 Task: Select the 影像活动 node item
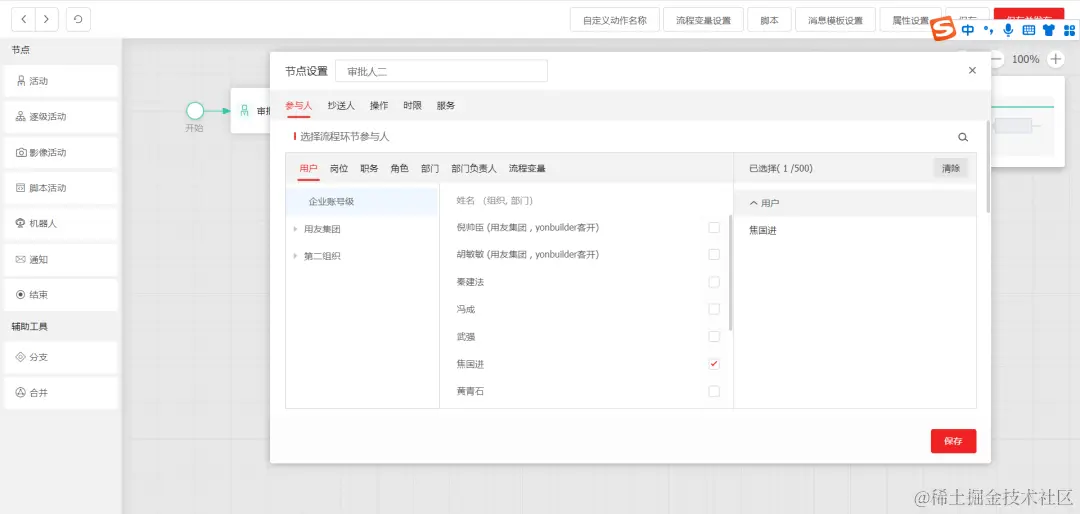[x=61, y=152]
